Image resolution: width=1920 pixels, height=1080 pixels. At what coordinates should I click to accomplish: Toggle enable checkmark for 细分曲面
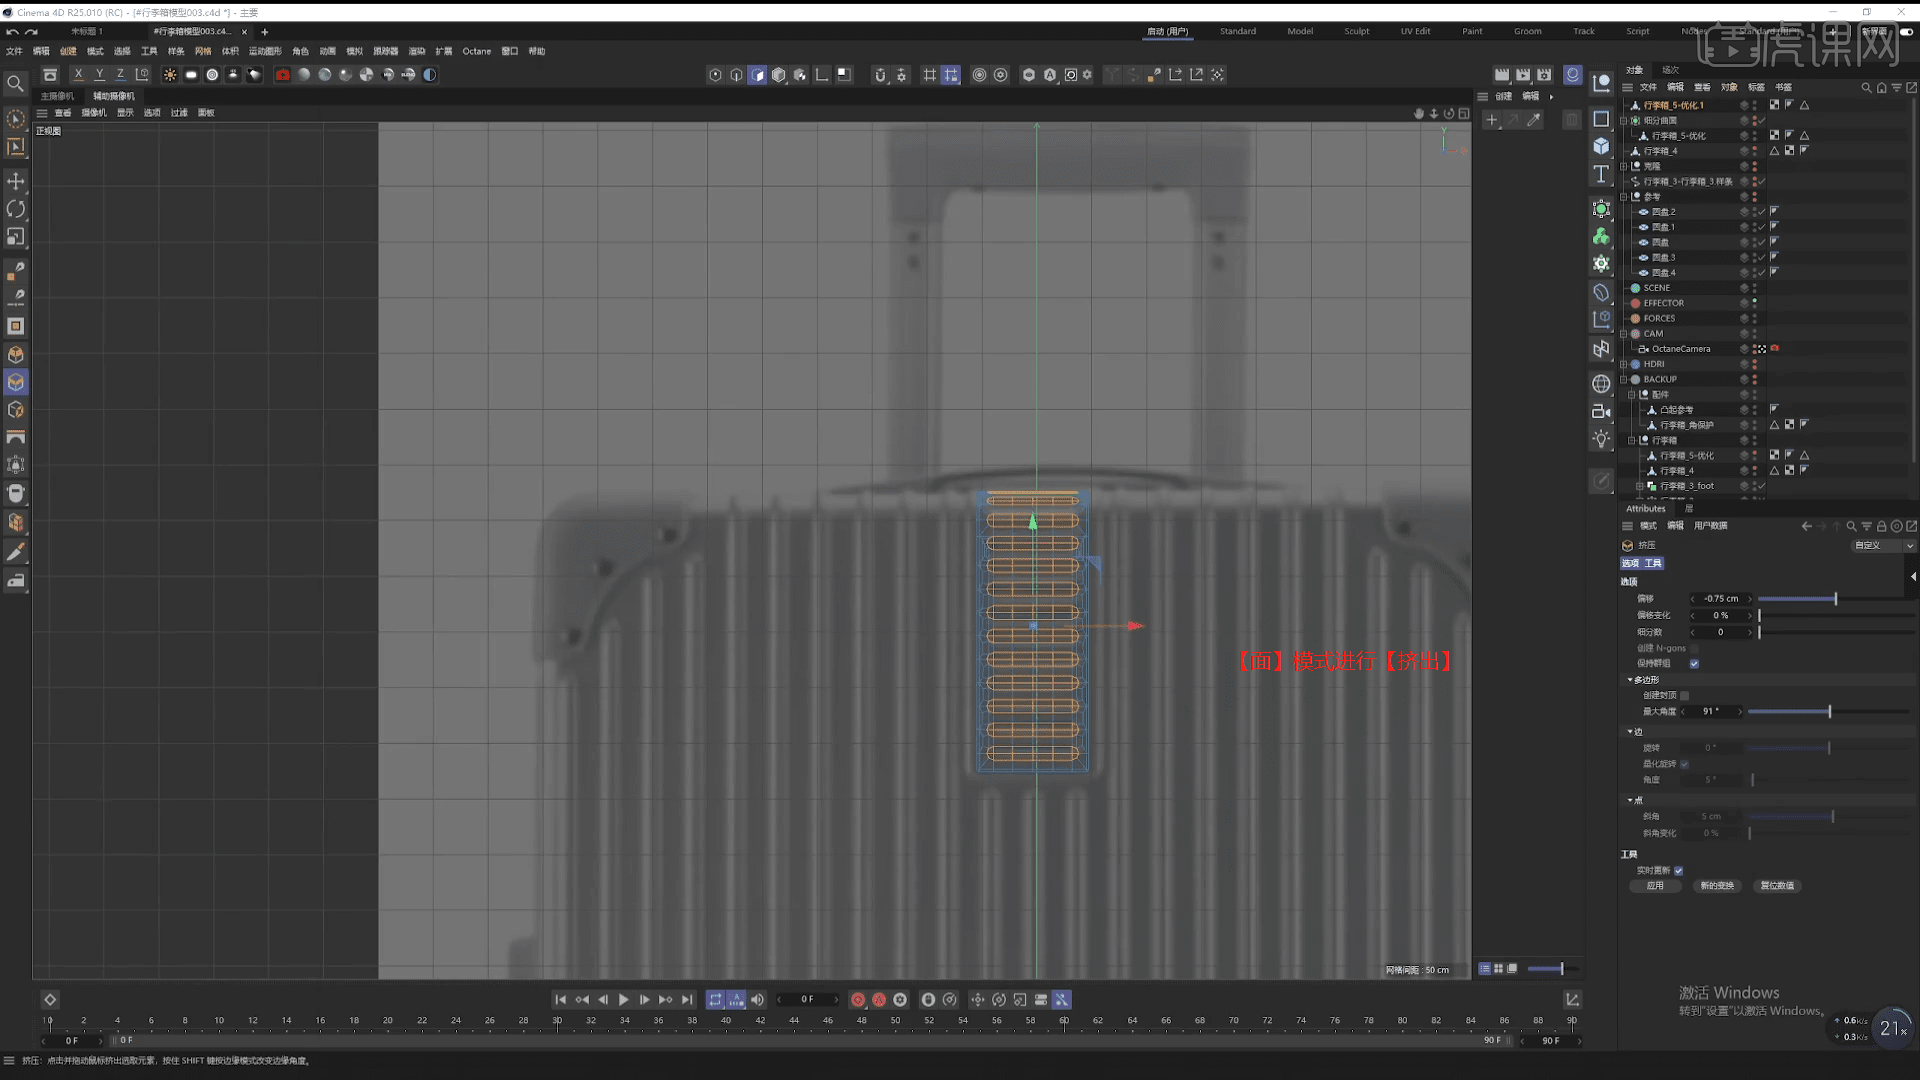(1762, 121)
